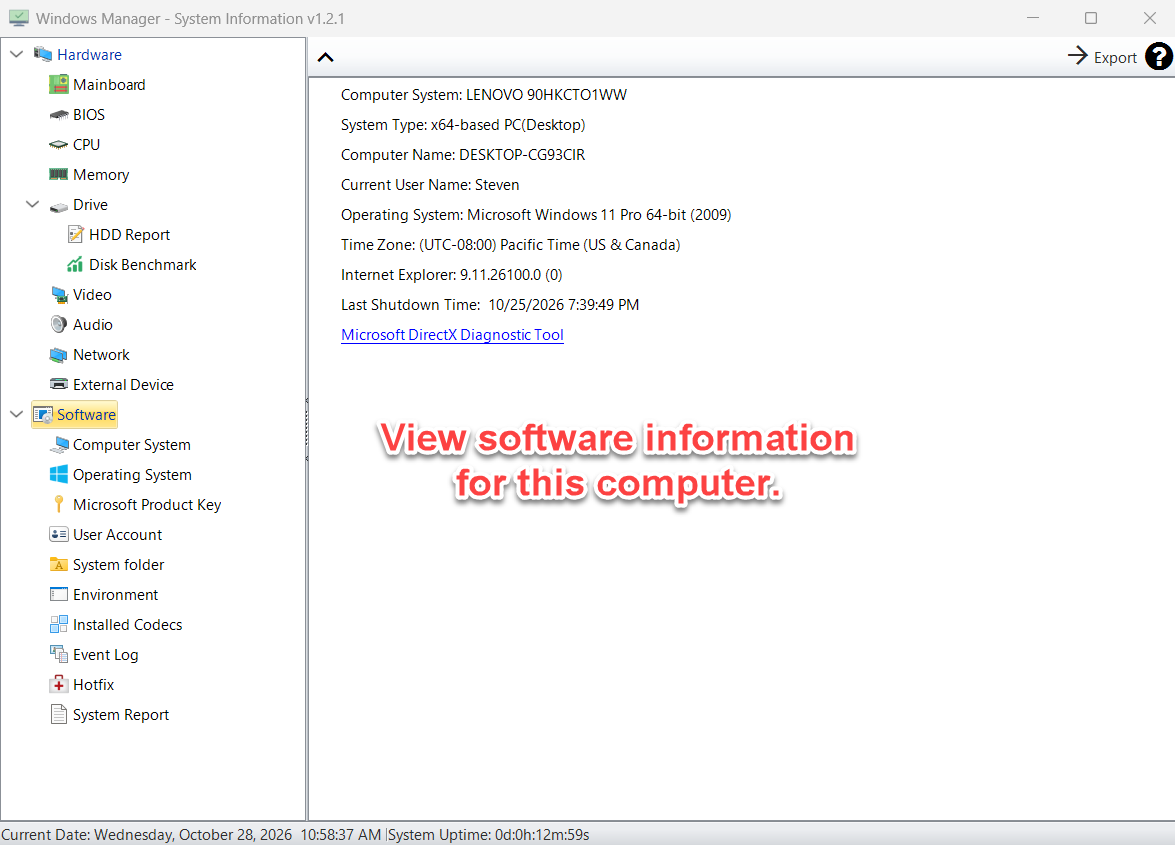Click 'Computer System: LENOVO 90HKCTO1WW' line
1175x847 pixels.
click(x=484, y=95)
